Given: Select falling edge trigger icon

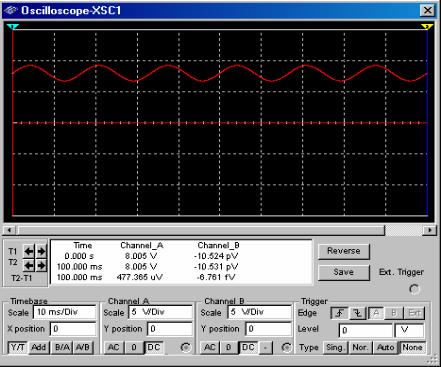Looking at the screenshot, I should [x=358, y=313].
